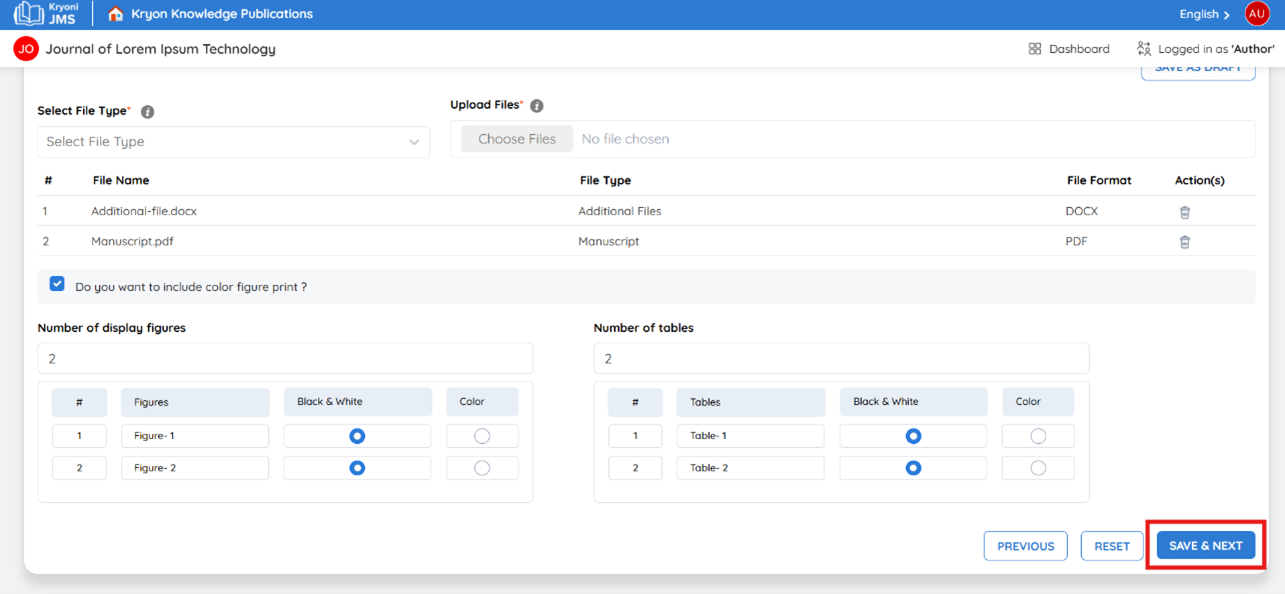
Task: Click the home icon beside Kryon Knowledge Publications
Action: pyautogui.click(x=116, y=14)
